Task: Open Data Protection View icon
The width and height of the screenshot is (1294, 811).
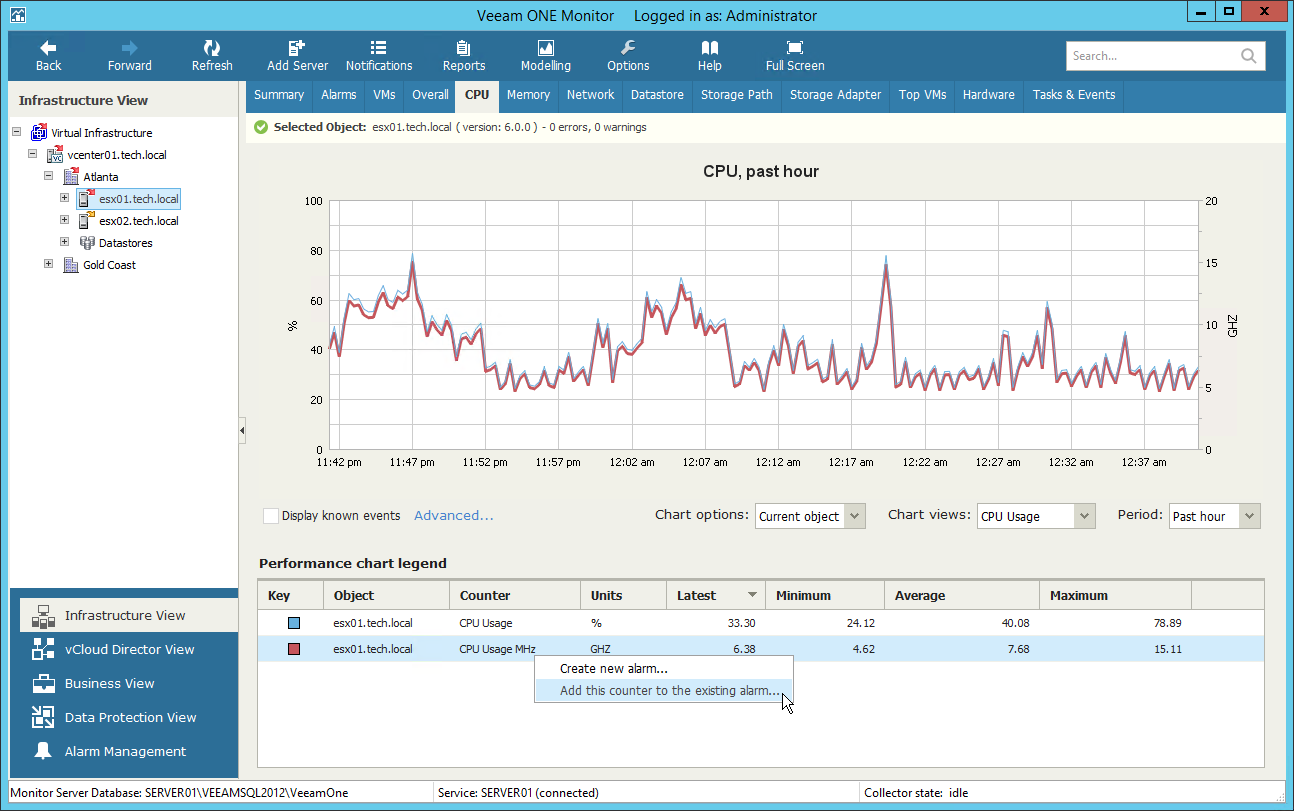Action: (x=43, y=717)
